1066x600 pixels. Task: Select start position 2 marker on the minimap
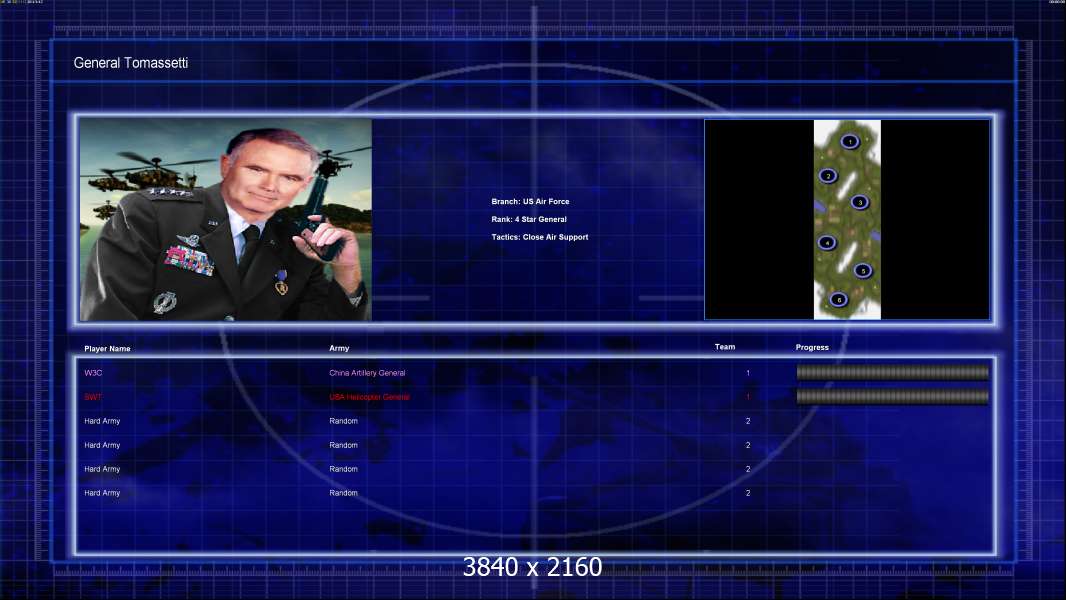click(x=827, y=176)
